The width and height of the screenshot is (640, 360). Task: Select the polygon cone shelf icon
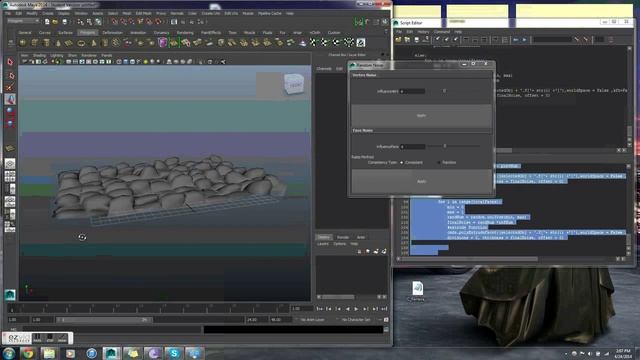(58, 43)
